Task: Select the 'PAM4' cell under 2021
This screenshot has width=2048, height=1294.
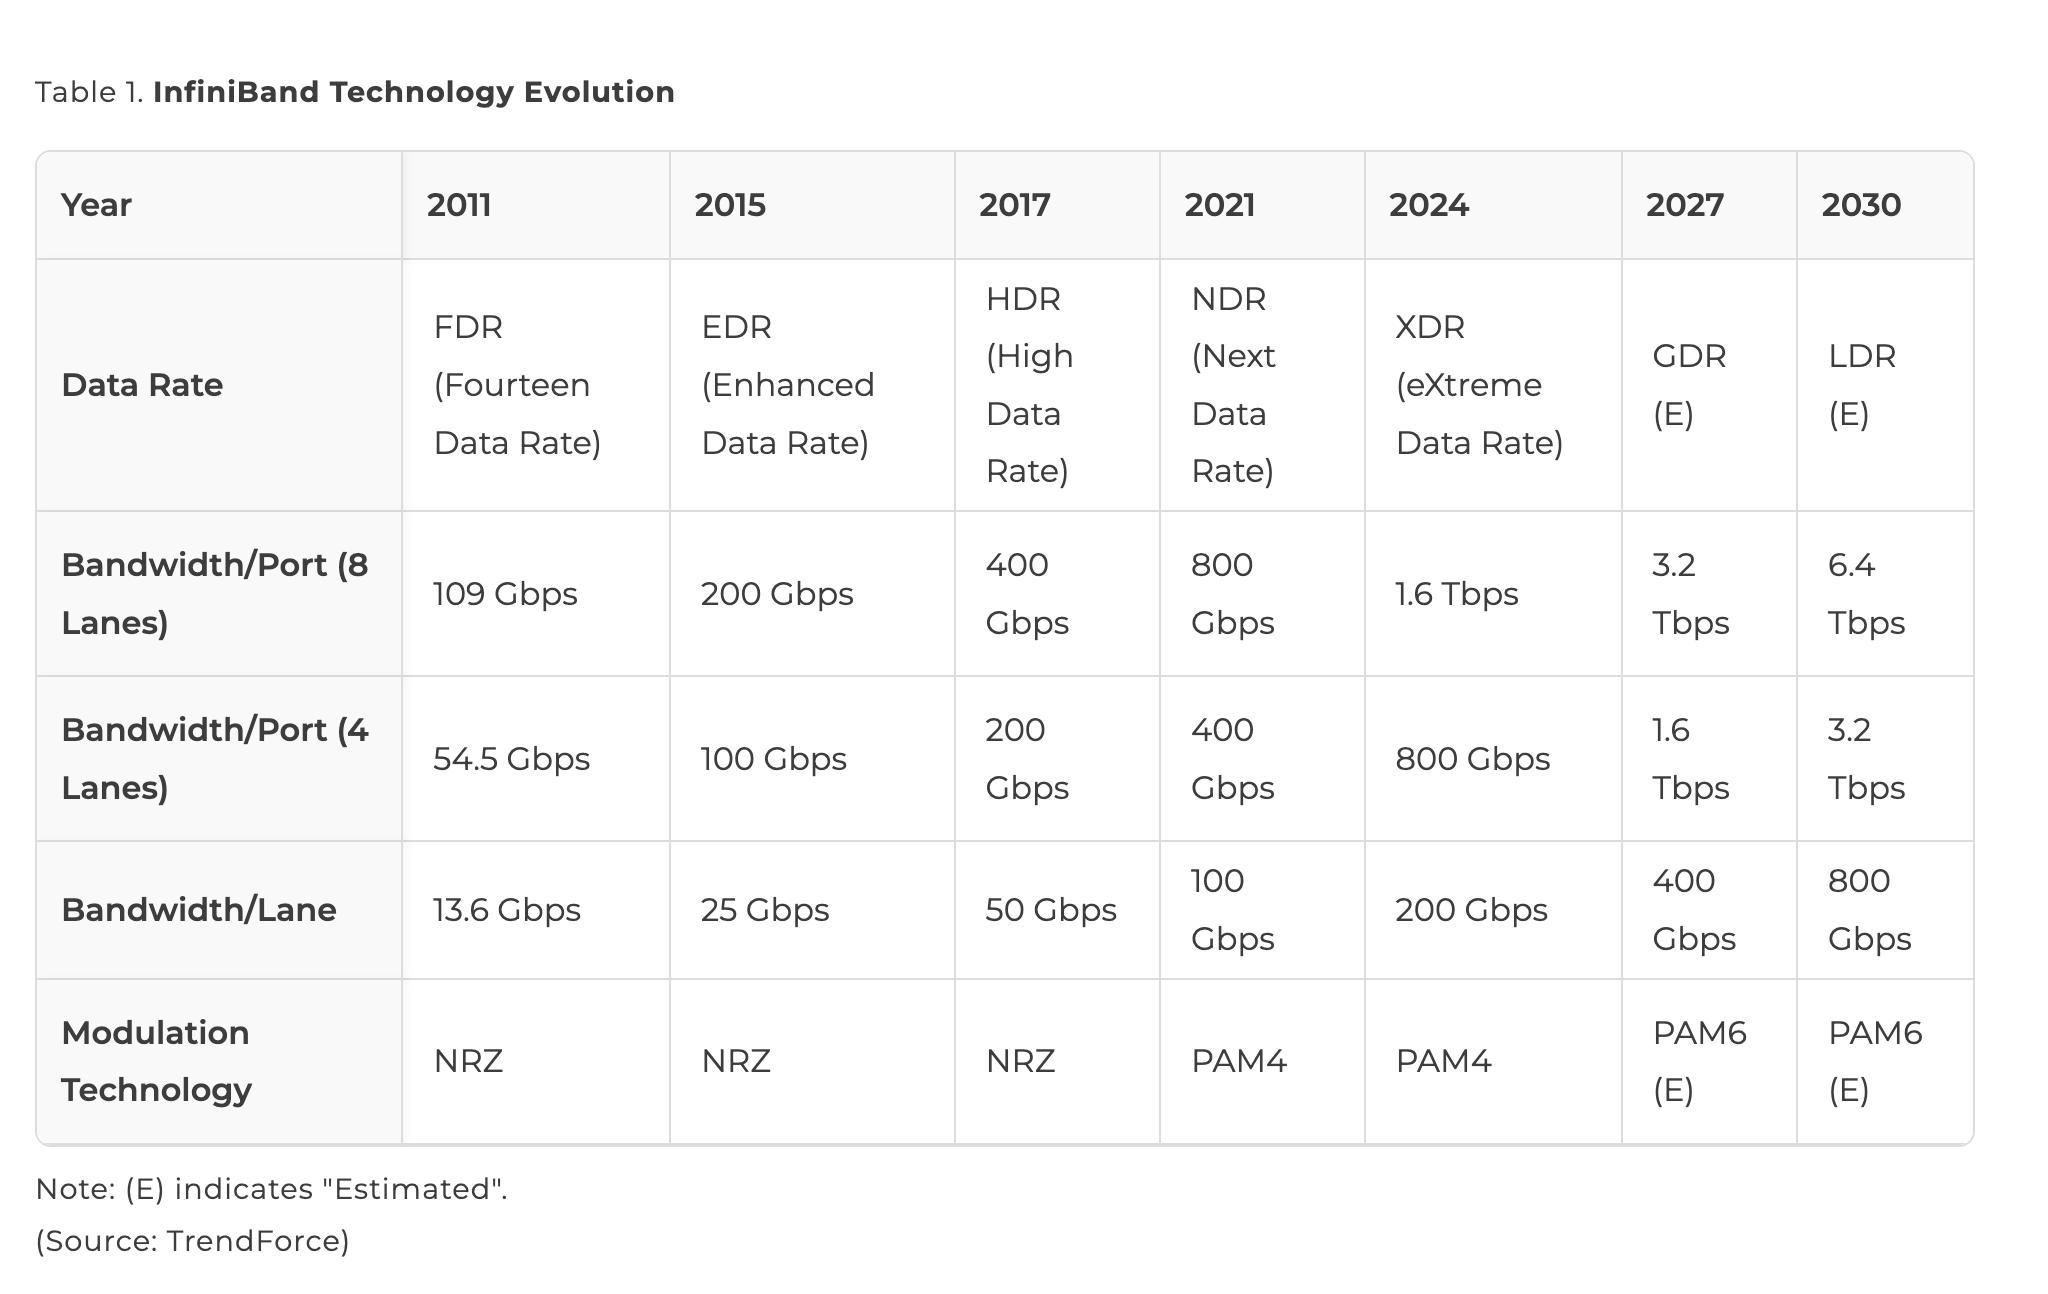Action: [x=1238, y=1061]
